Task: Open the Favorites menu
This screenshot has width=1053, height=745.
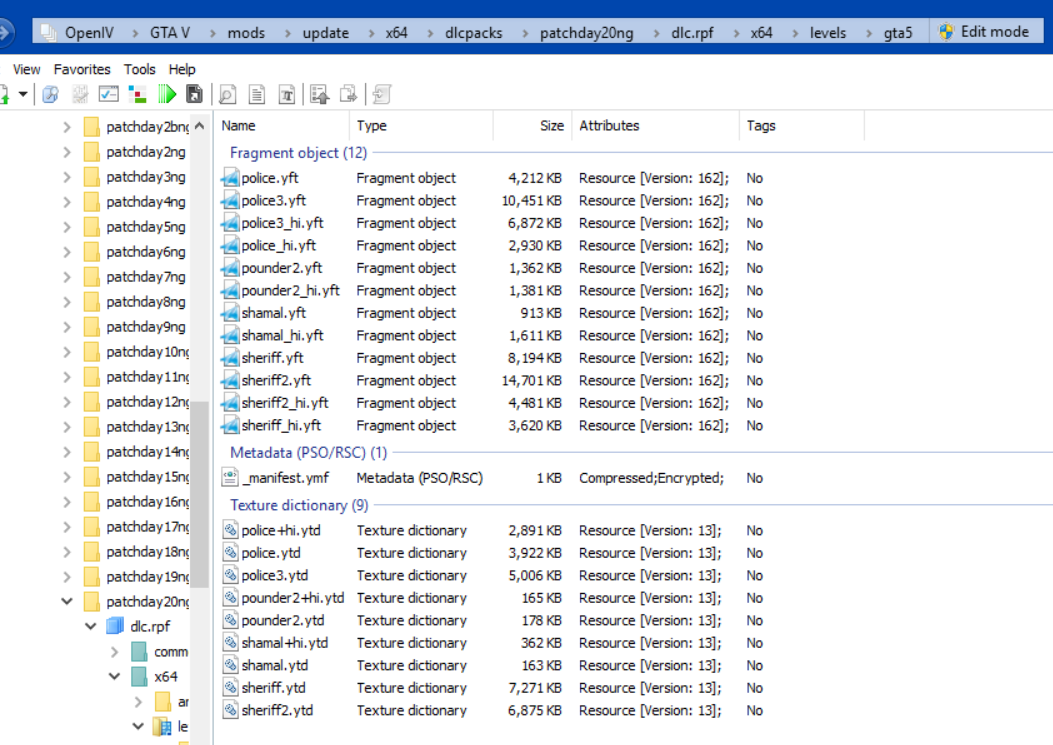Action: [82, 69]
